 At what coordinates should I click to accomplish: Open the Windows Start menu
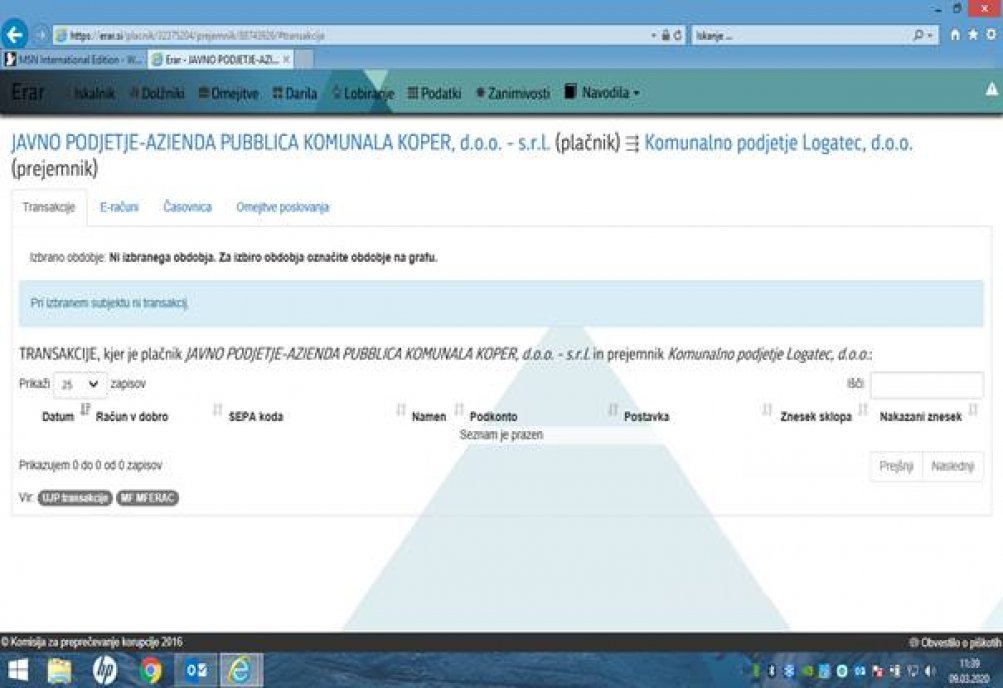point(17,671)
